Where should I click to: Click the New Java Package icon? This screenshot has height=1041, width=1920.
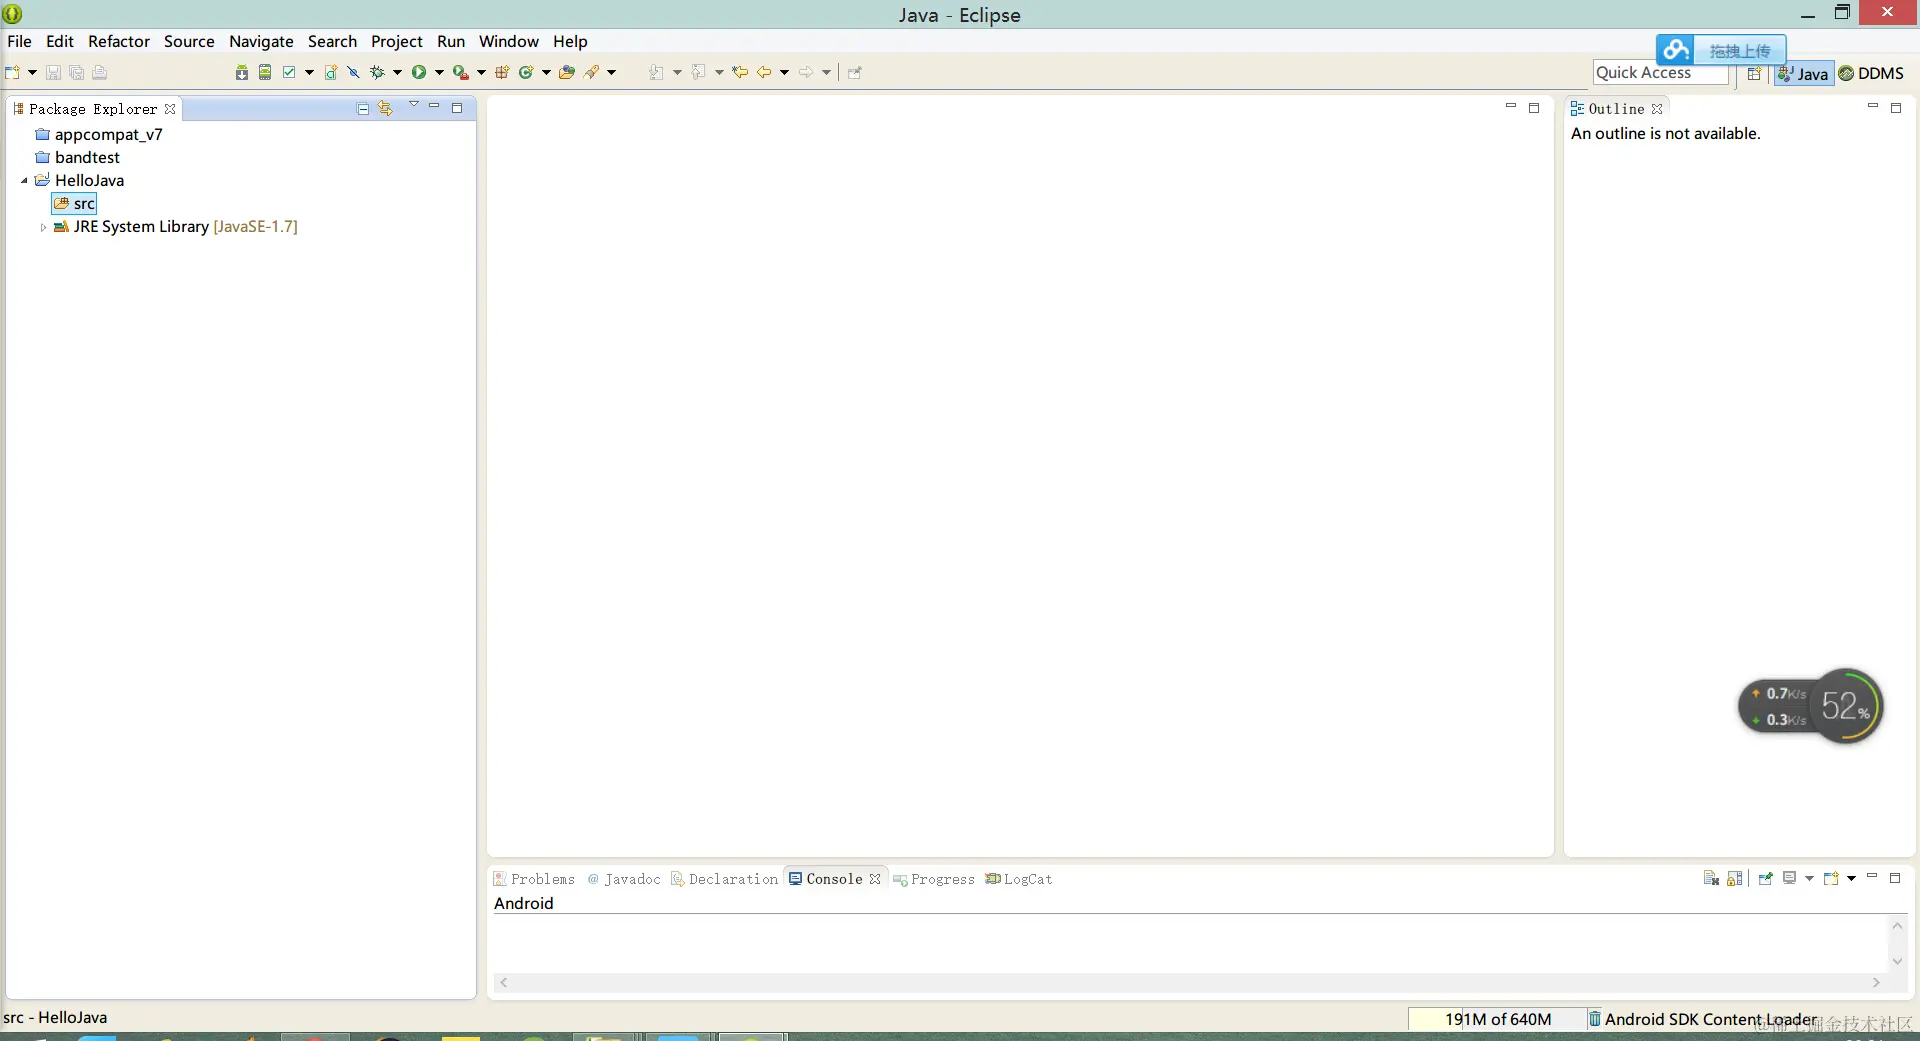tap(502, 72)
